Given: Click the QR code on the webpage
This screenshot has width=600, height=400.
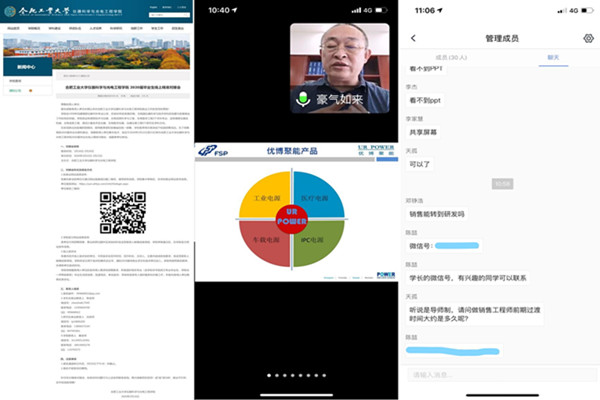Looking at the screenshot, I should 123,211.
